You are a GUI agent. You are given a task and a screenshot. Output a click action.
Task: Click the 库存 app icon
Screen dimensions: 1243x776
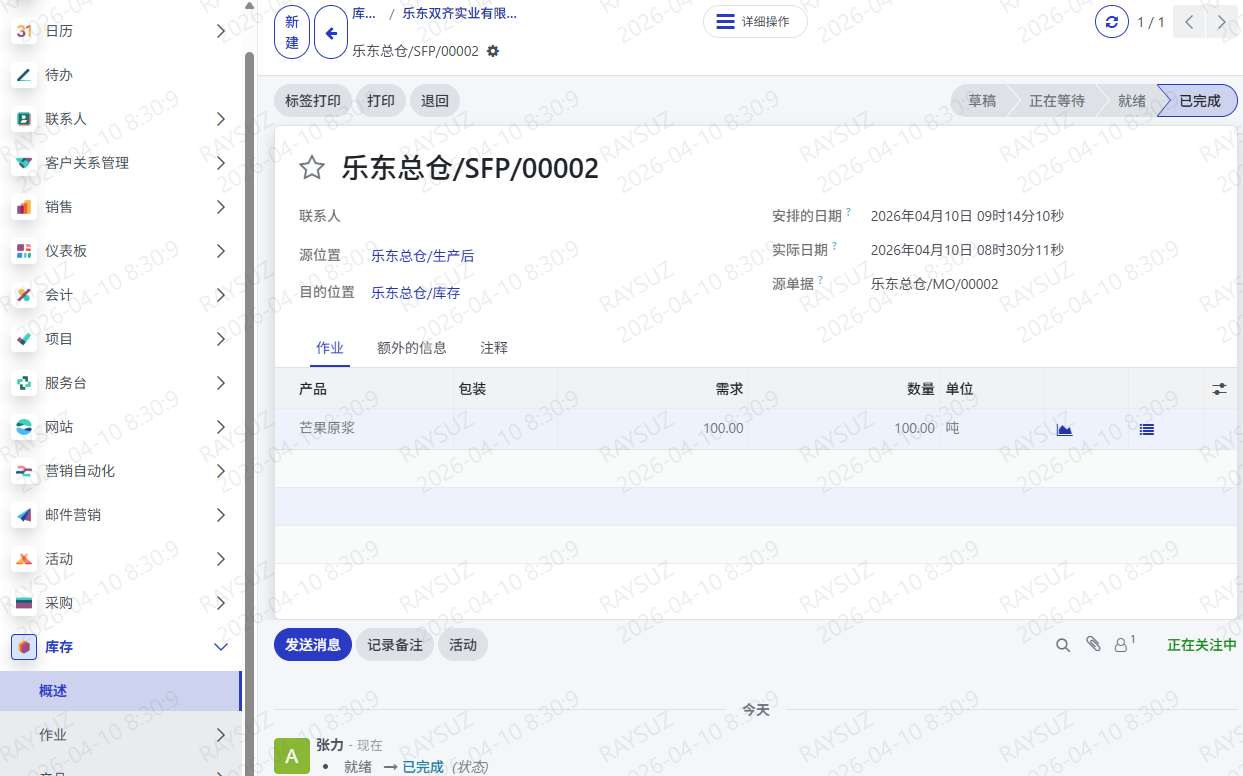click(24, 647)
